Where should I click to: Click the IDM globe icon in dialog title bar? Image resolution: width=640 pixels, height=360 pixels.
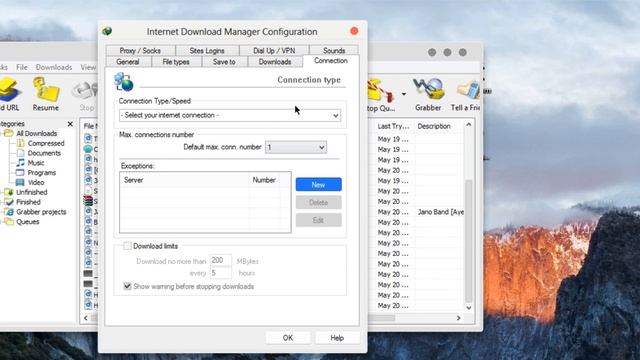coord(107,31)
